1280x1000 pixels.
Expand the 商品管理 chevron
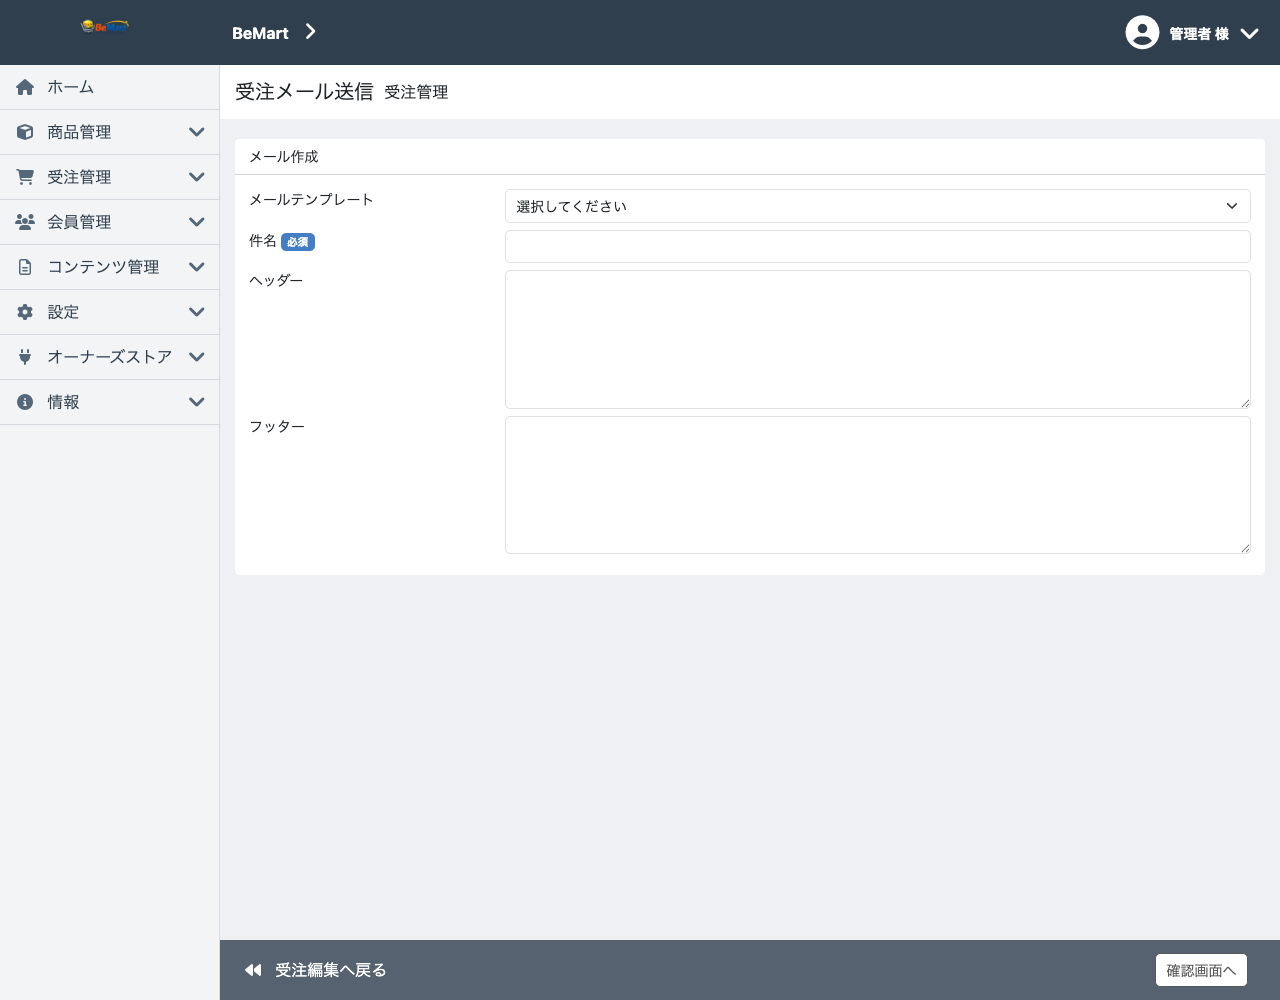click(x=197, y=132)
